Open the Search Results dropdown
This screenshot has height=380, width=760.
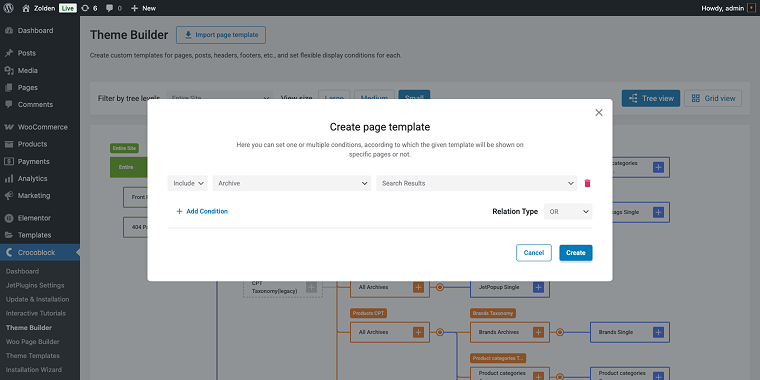(477, 183)
